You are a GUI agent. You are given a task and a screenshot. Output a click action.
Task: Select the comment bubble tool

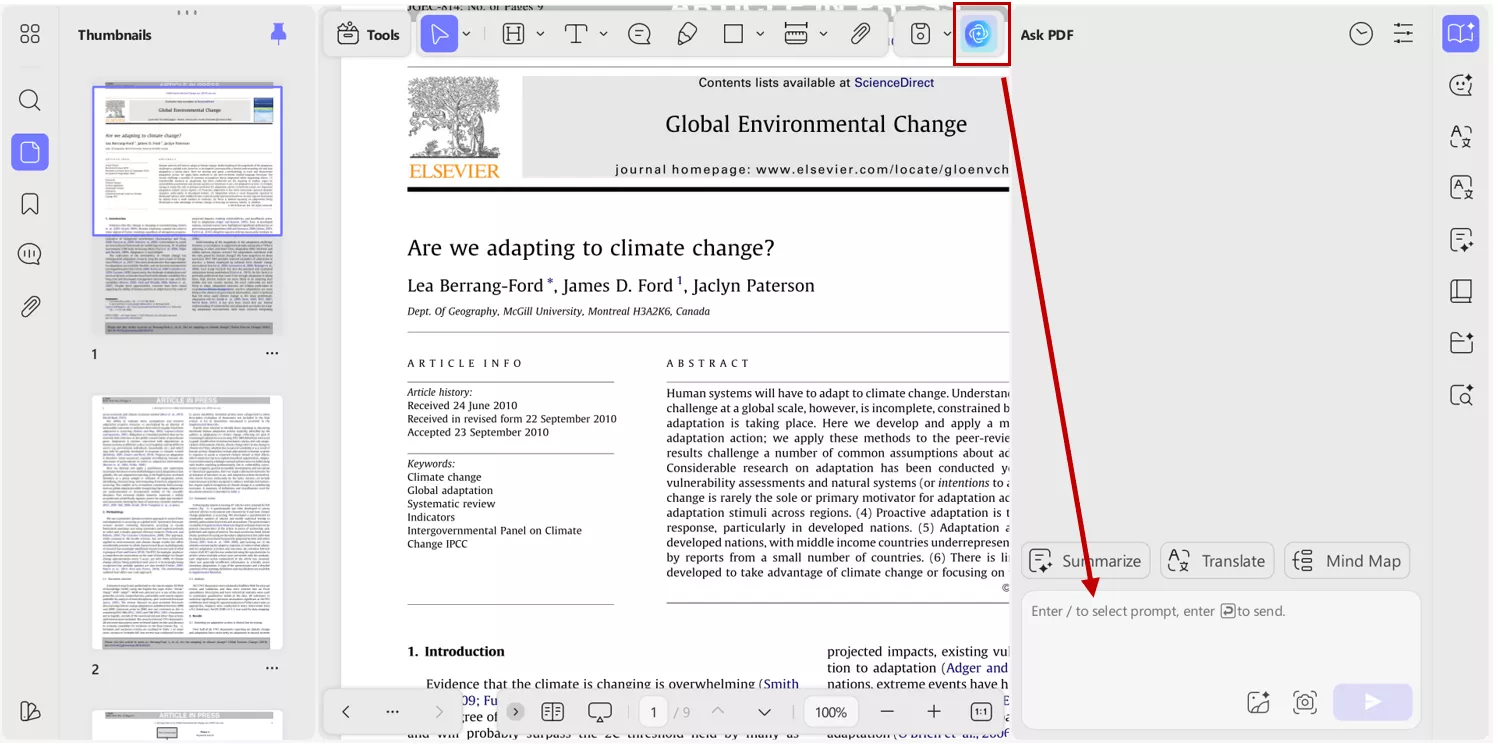639,35
